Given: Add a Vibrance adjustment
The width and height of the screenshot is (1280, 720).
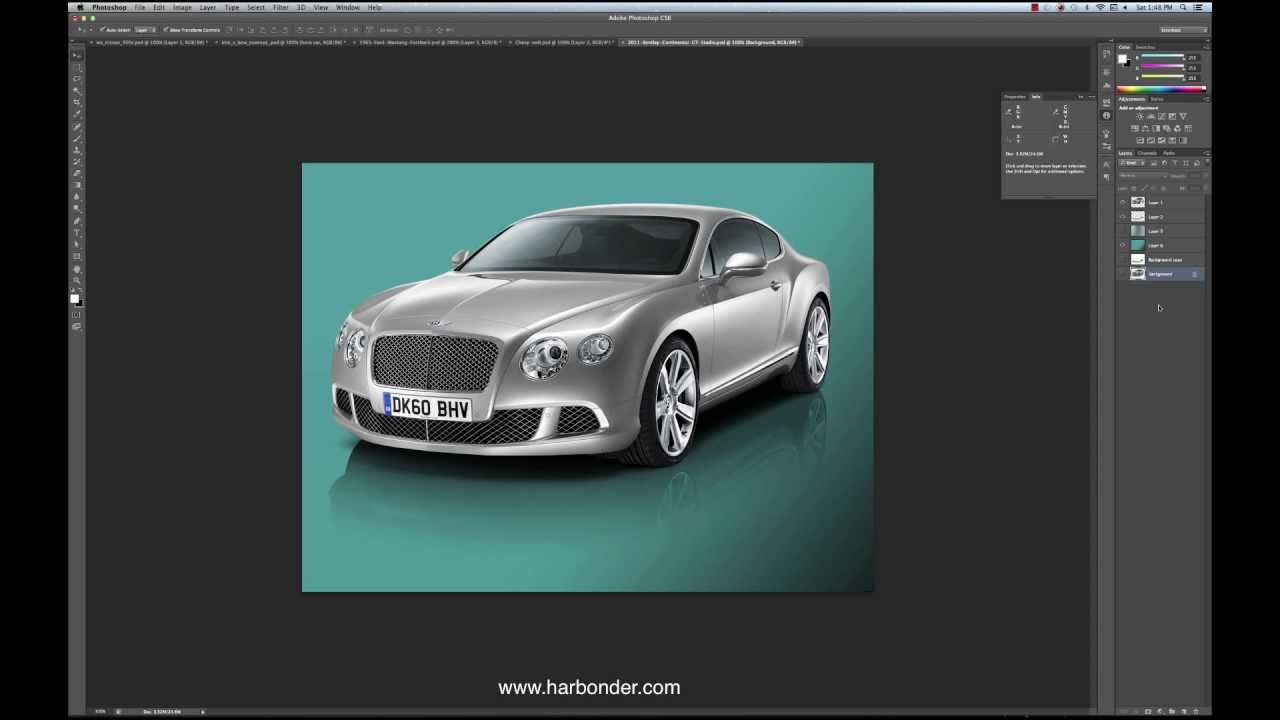Looking at the screenshot, I should (x=1183, y=117).
